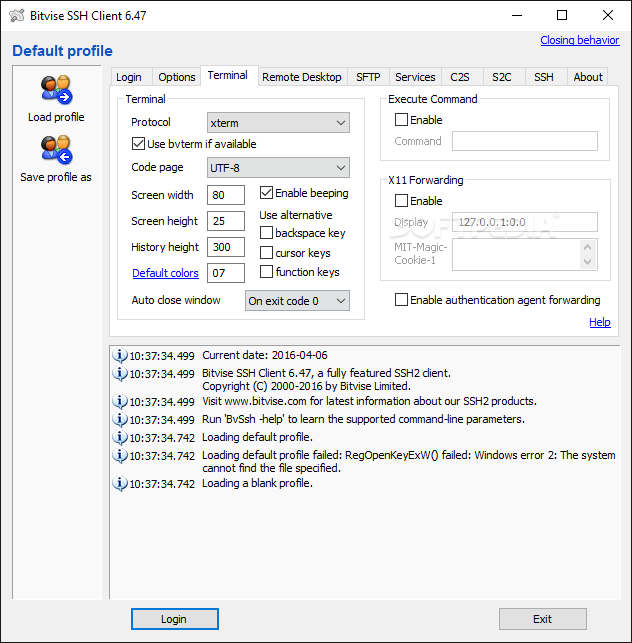Open the Code page UTF-8 dropdown
Screen dimensions: 632x643
[278, 168]
